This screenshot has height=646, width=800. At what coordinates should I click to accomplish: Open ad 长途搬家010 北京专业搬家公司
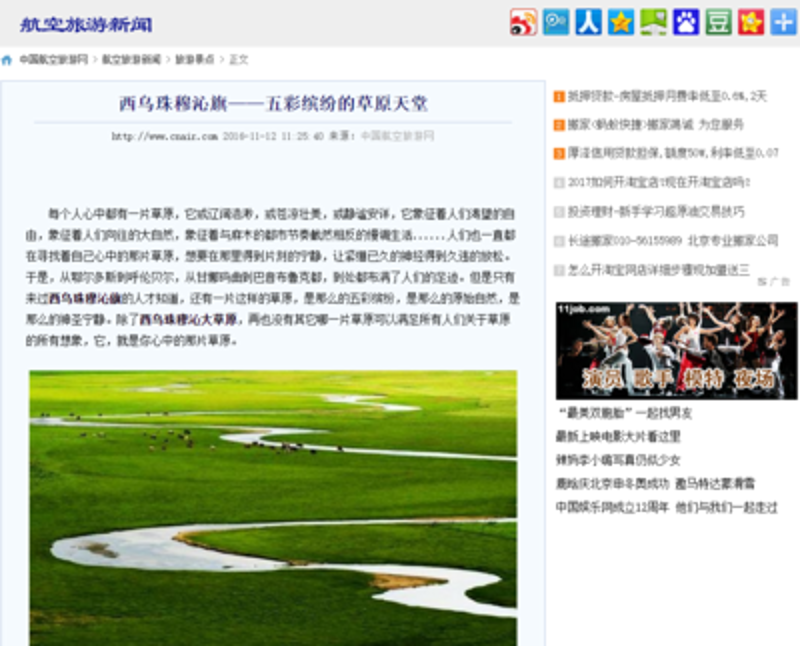(673, 240)
